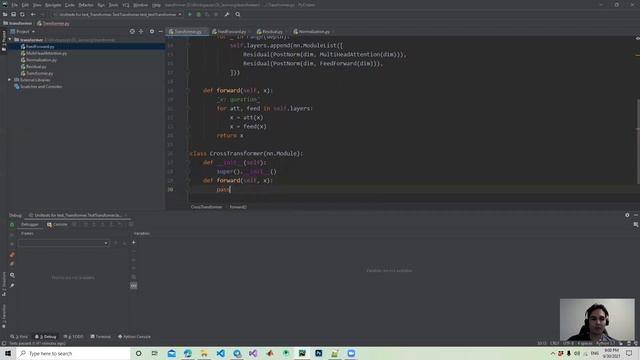Collapse the transformer root folder

[10, 40]
